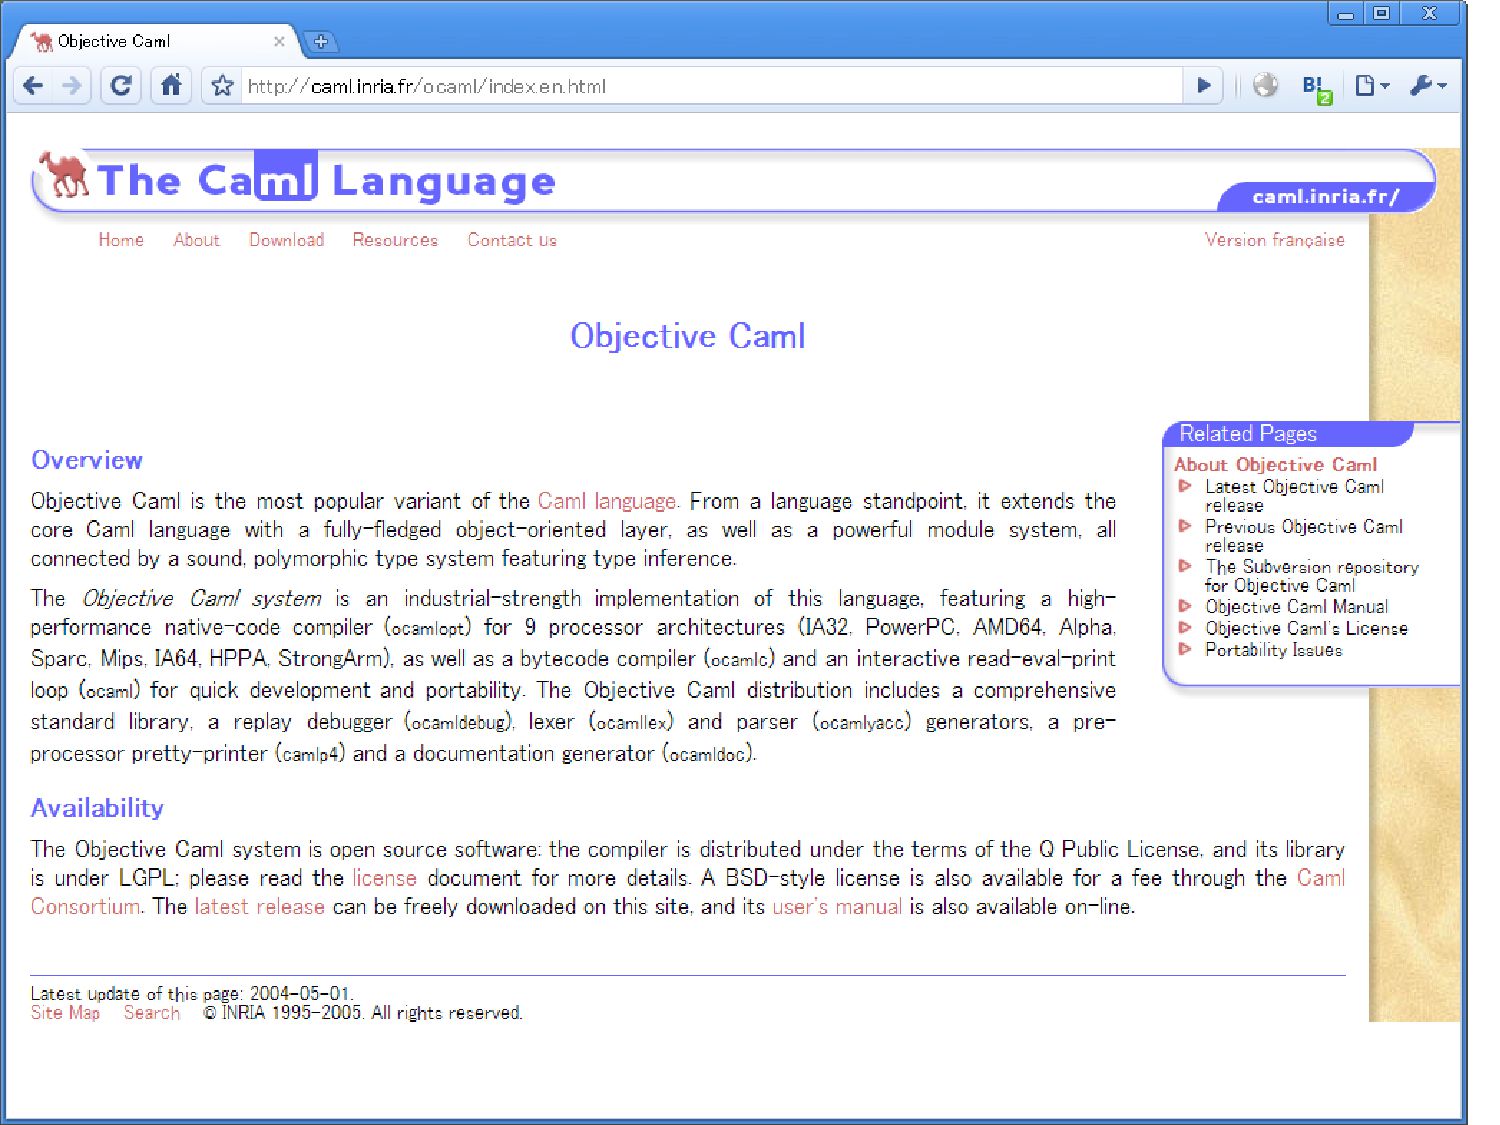This screenshot has height=1125, width=1500.
Task: Follow the user's manual link
Action: coord(836,907)
